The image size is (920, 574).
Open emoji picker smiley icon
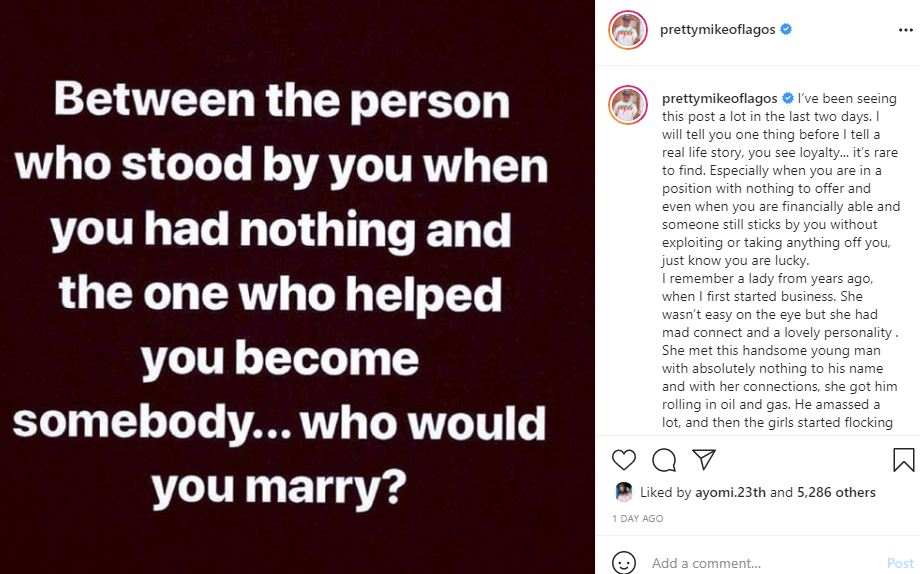pos(623,563)
